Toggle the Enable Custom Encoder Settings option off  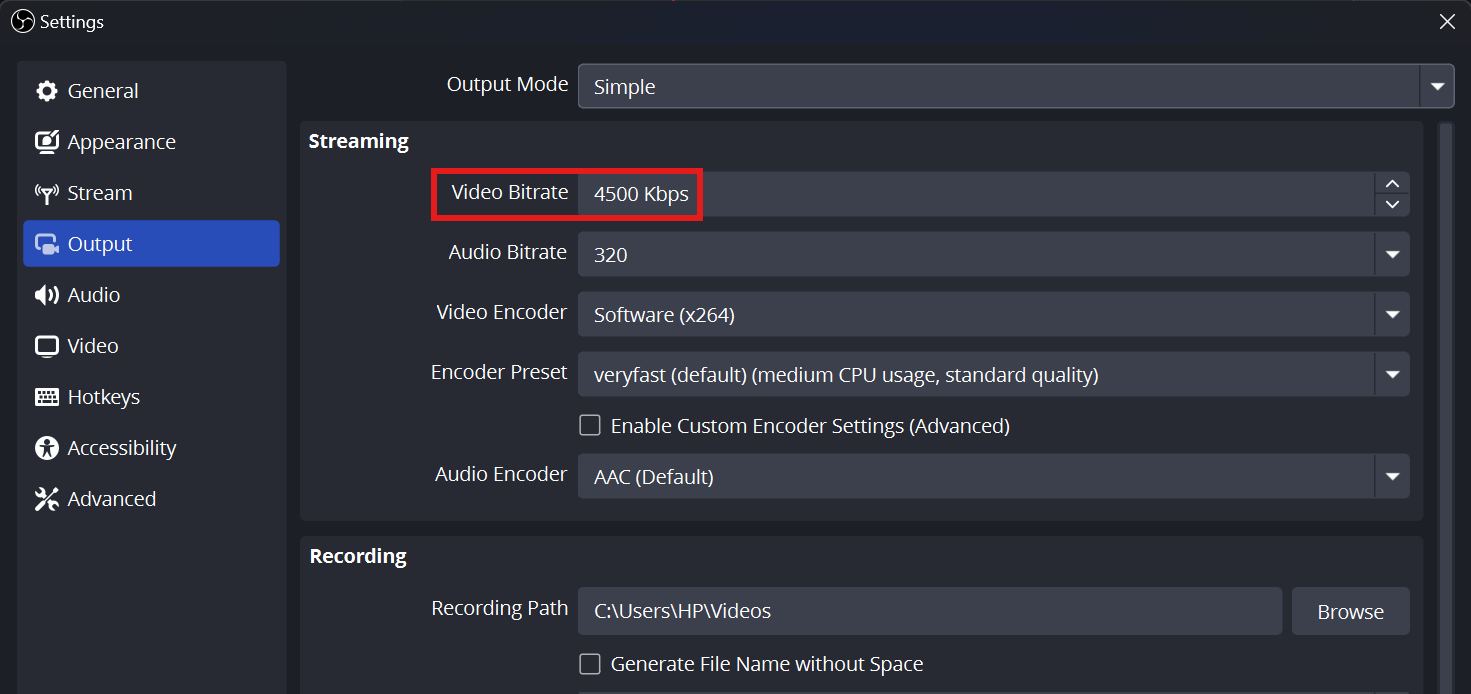(590, 424)
